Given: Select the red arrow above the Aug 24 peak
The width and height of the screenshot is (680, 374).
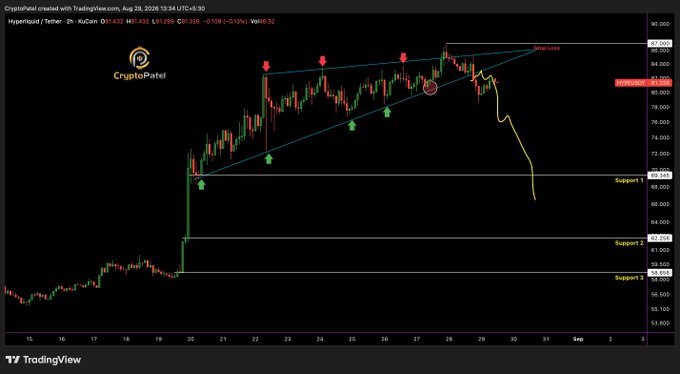Looking at the screenshot, I should [x=322, y=61].
